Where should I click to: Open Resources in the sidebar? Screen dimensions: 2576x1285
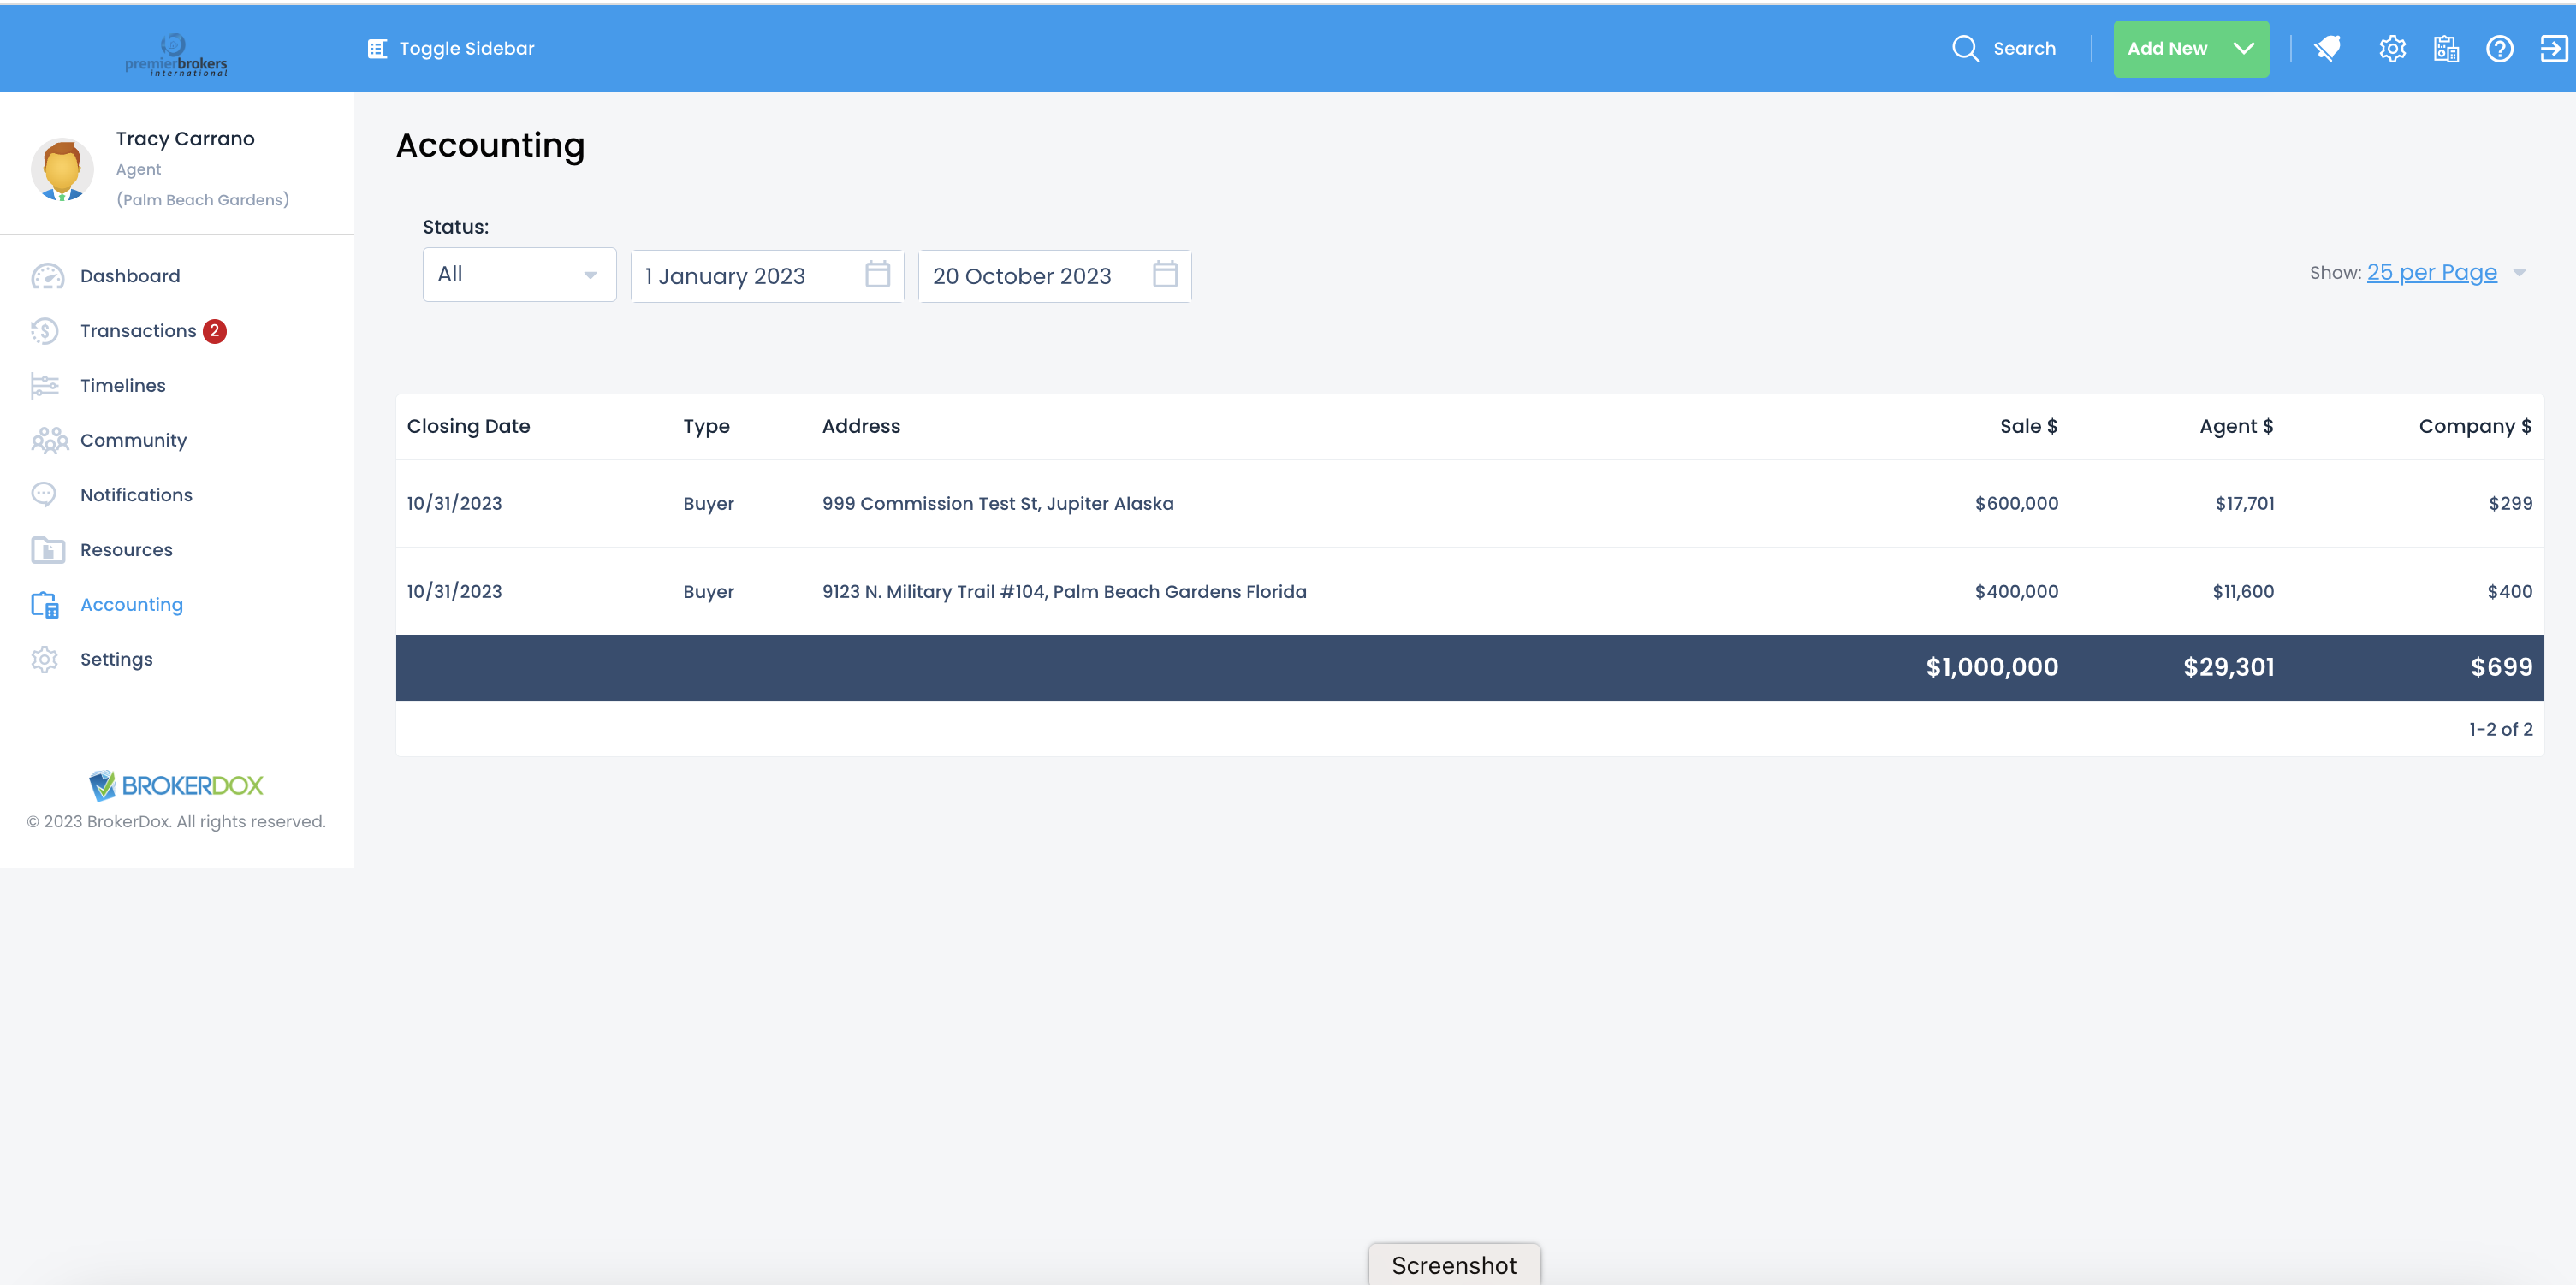pos(126,550)
